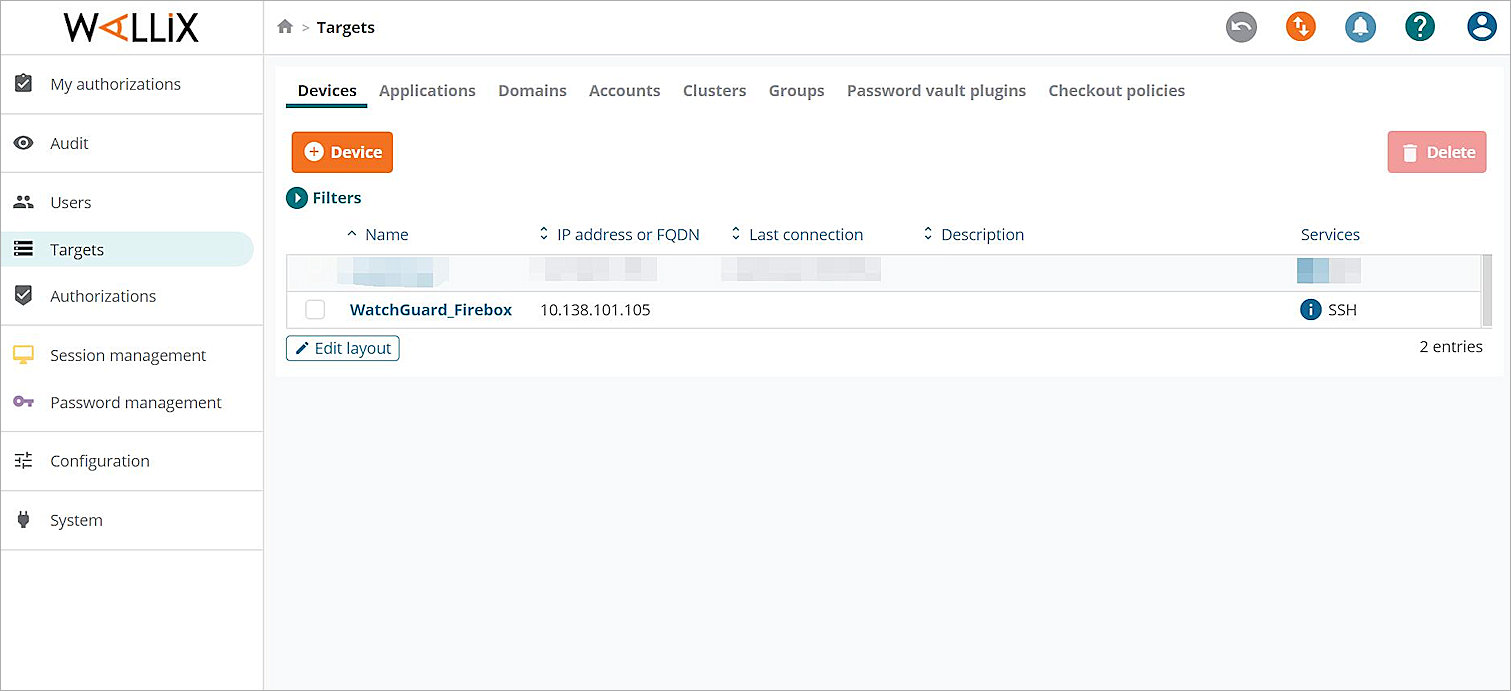Open Password management
The height and width of the screenshot is (691, 1511).
(135, 402)
